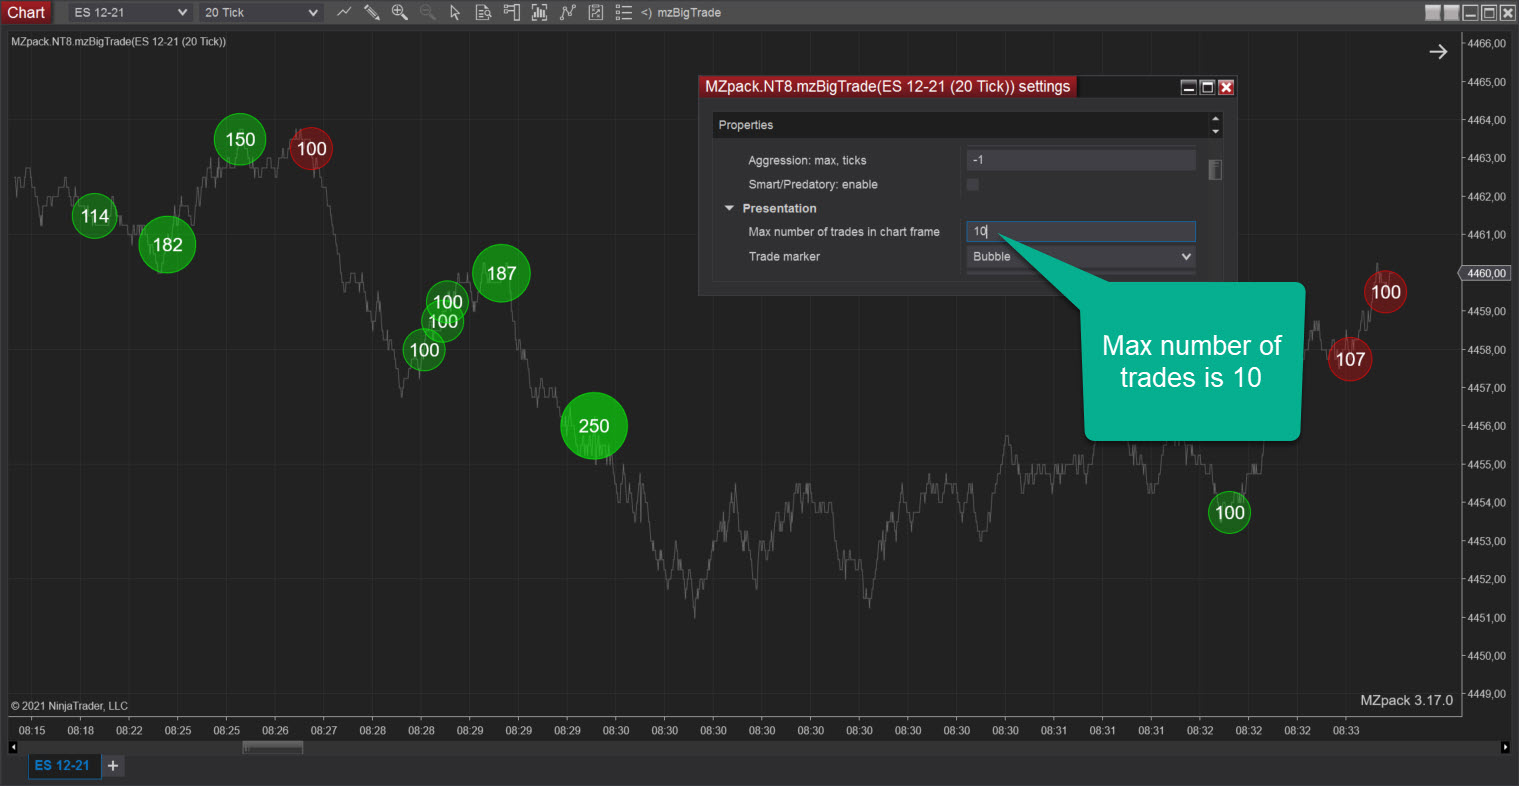Screen dimensions: 1519x786
Task: Maximize the mzBigTrade settings window
Action: click(1207, 87)
